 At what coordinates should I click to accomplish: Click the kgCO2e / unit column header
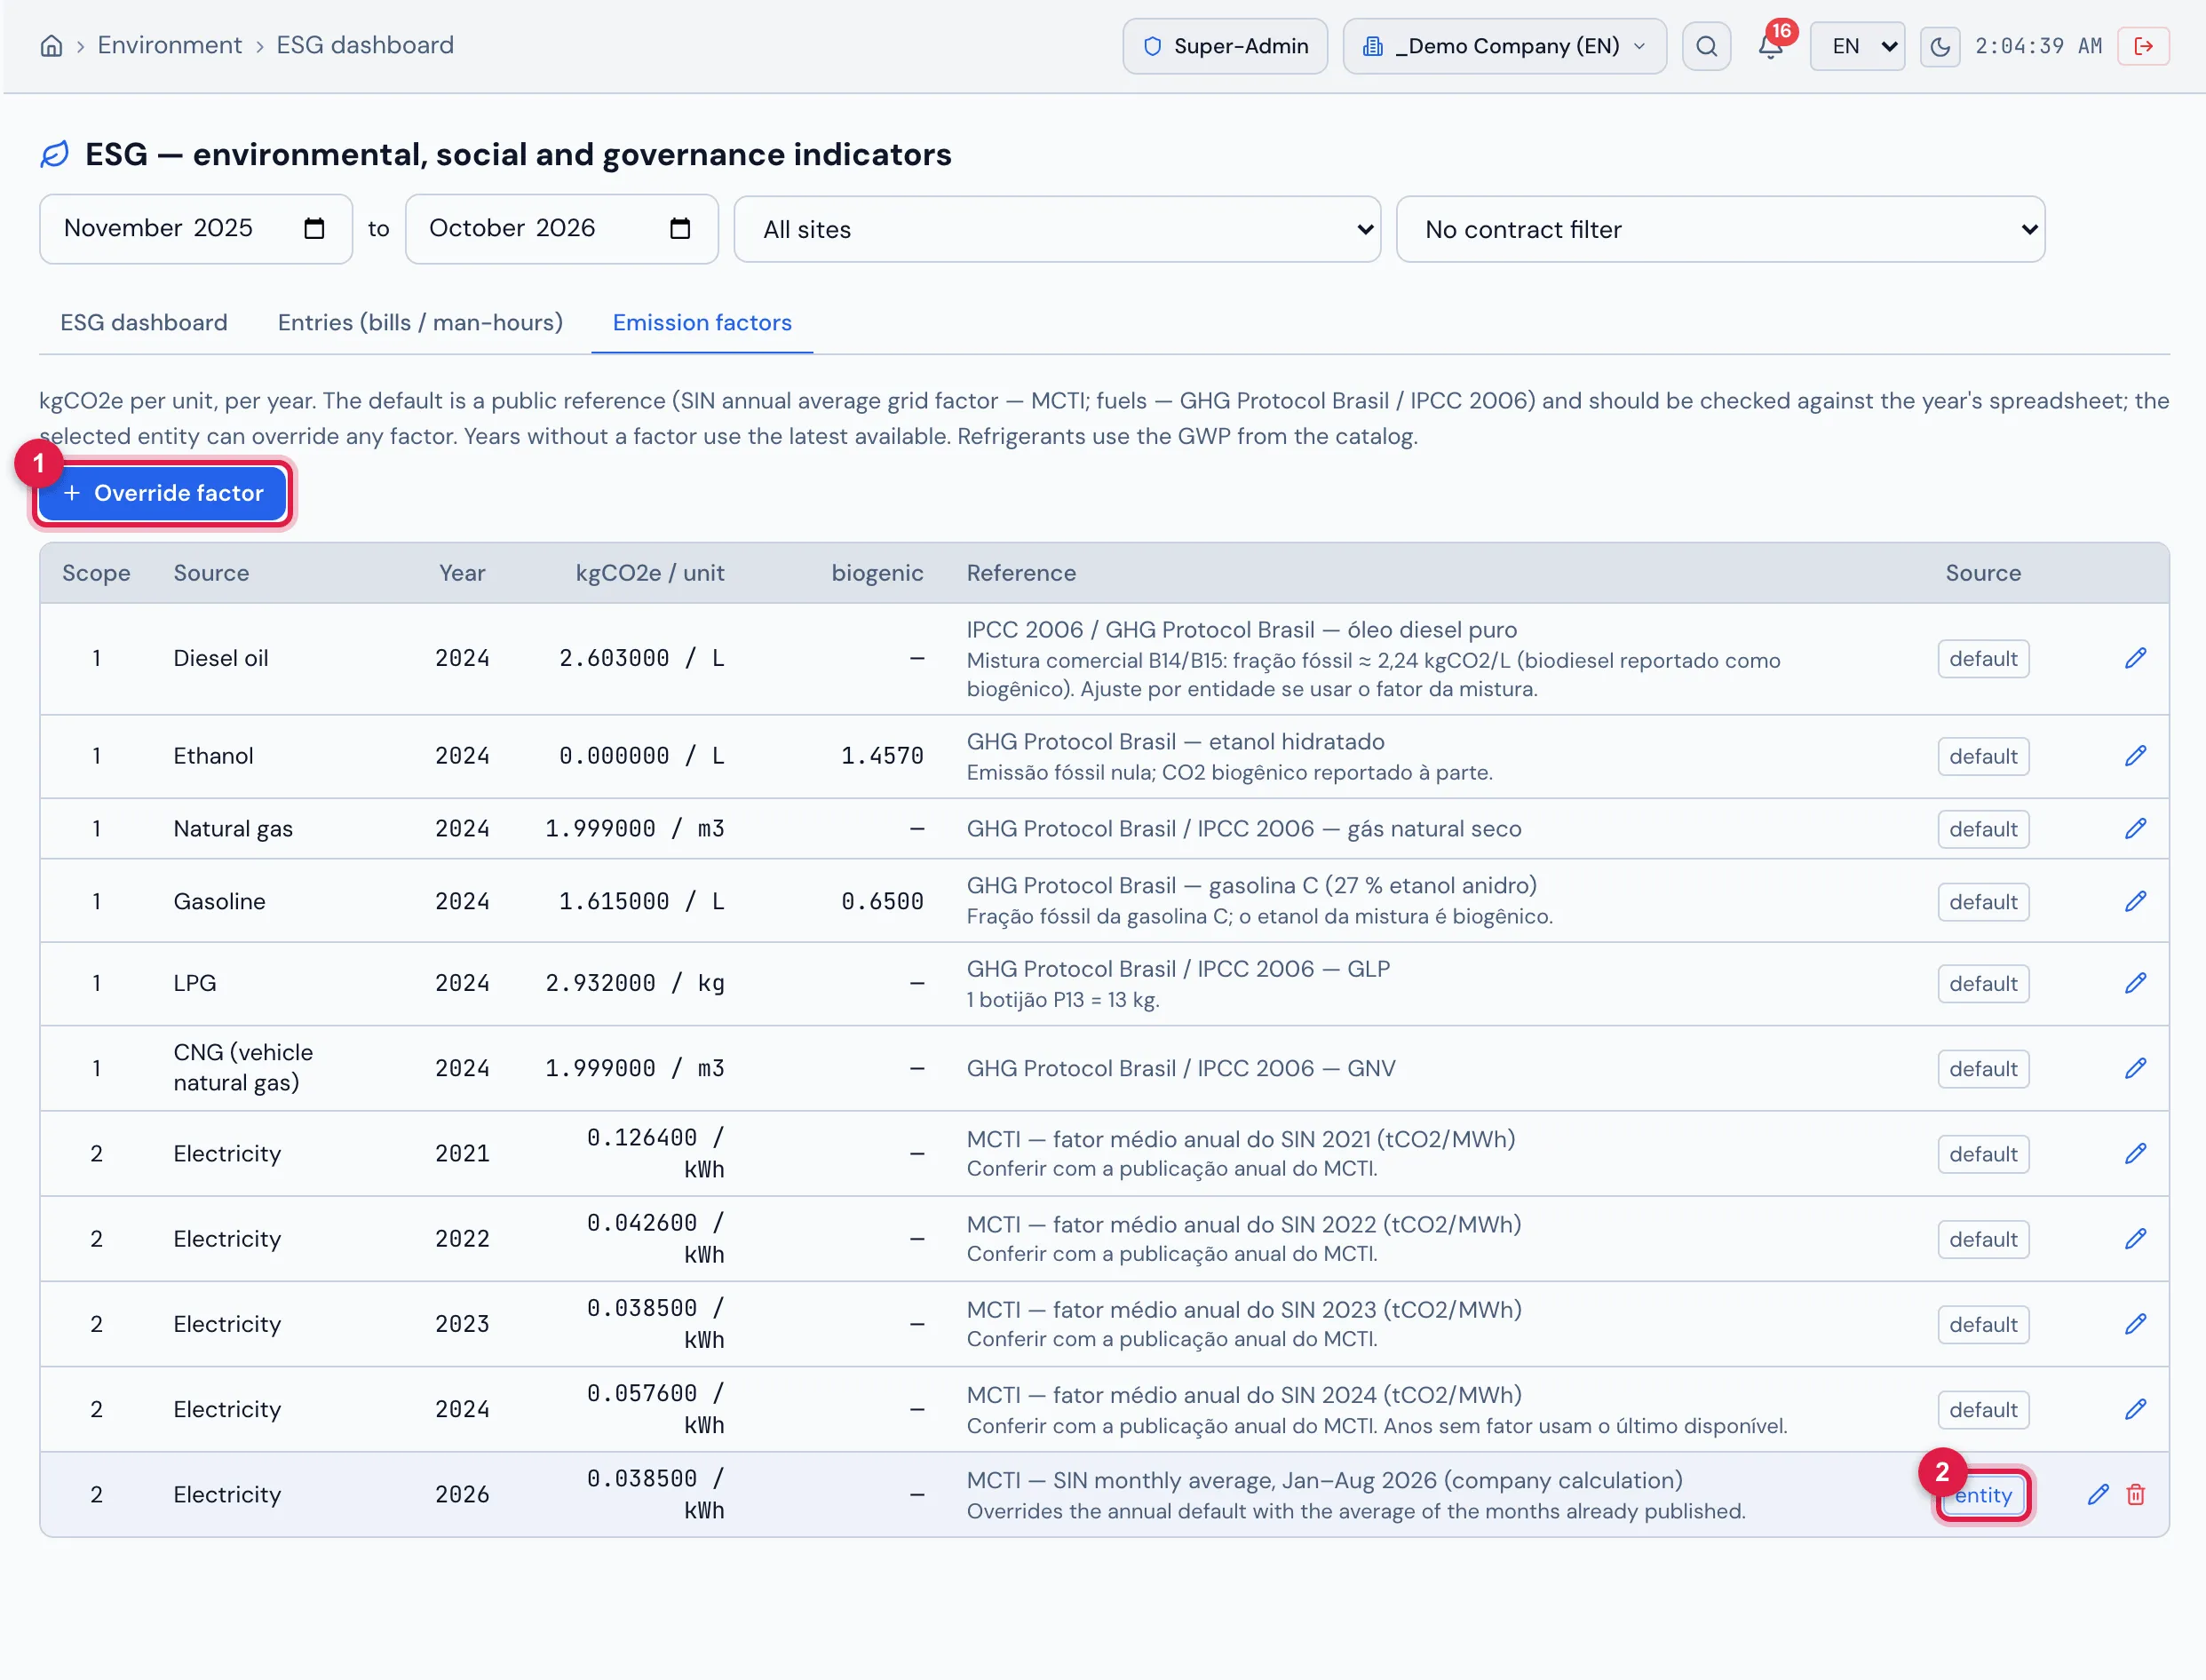[x=650, y=573]
